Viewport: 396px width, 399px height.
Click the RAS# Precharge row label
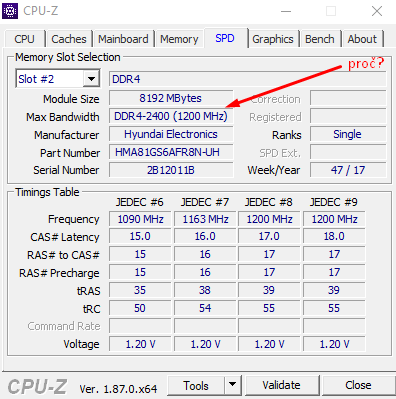click(59, 273)
